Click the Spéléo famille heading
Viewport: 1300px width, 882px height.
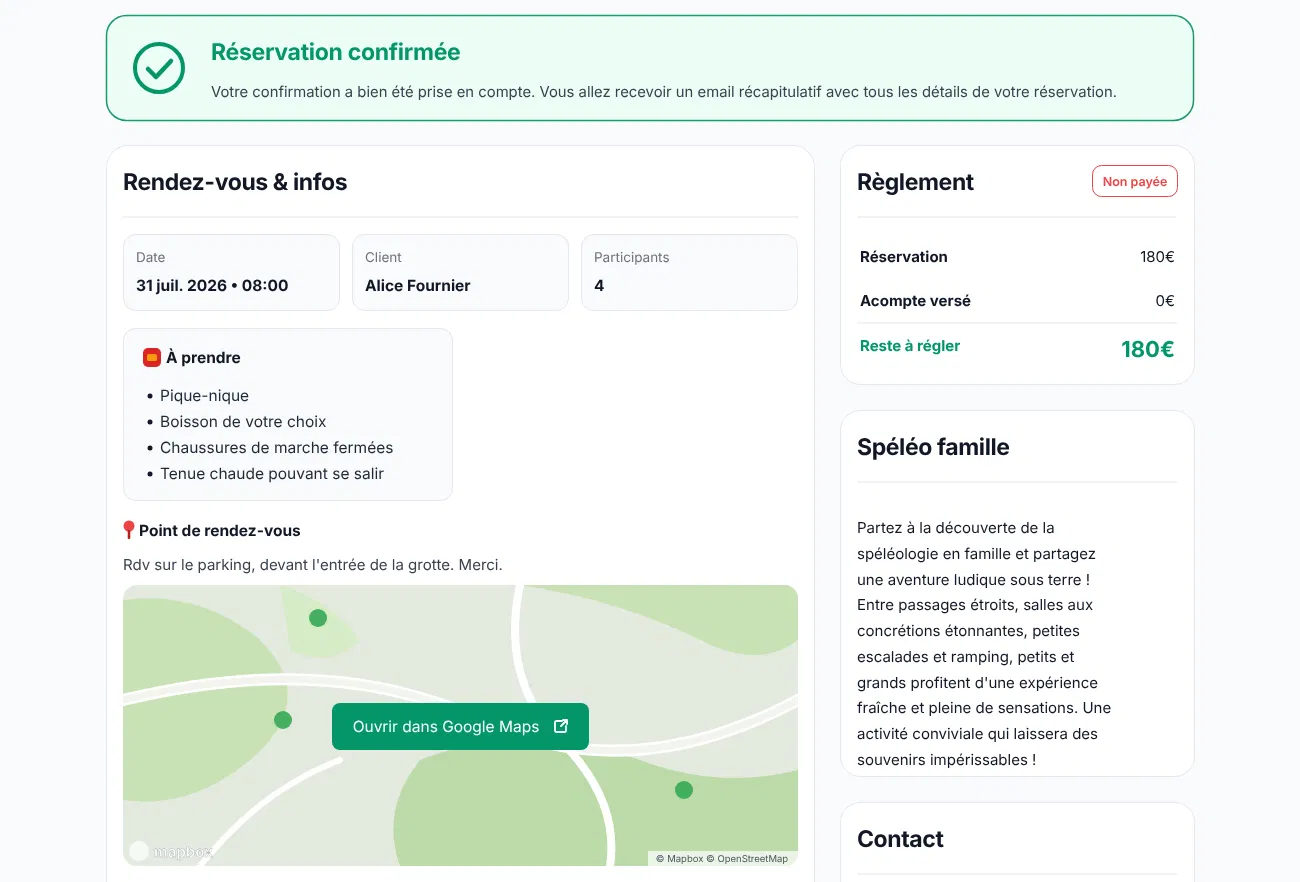coord(933,447)
